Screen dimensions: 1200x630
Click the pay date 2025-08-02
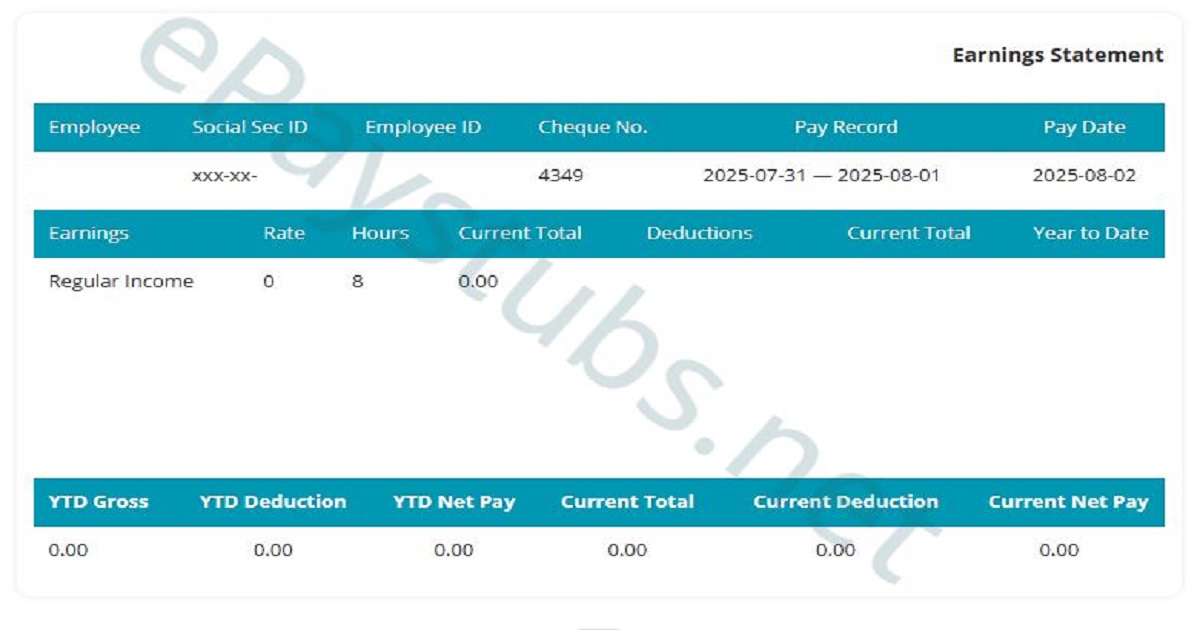point(1084,176)
